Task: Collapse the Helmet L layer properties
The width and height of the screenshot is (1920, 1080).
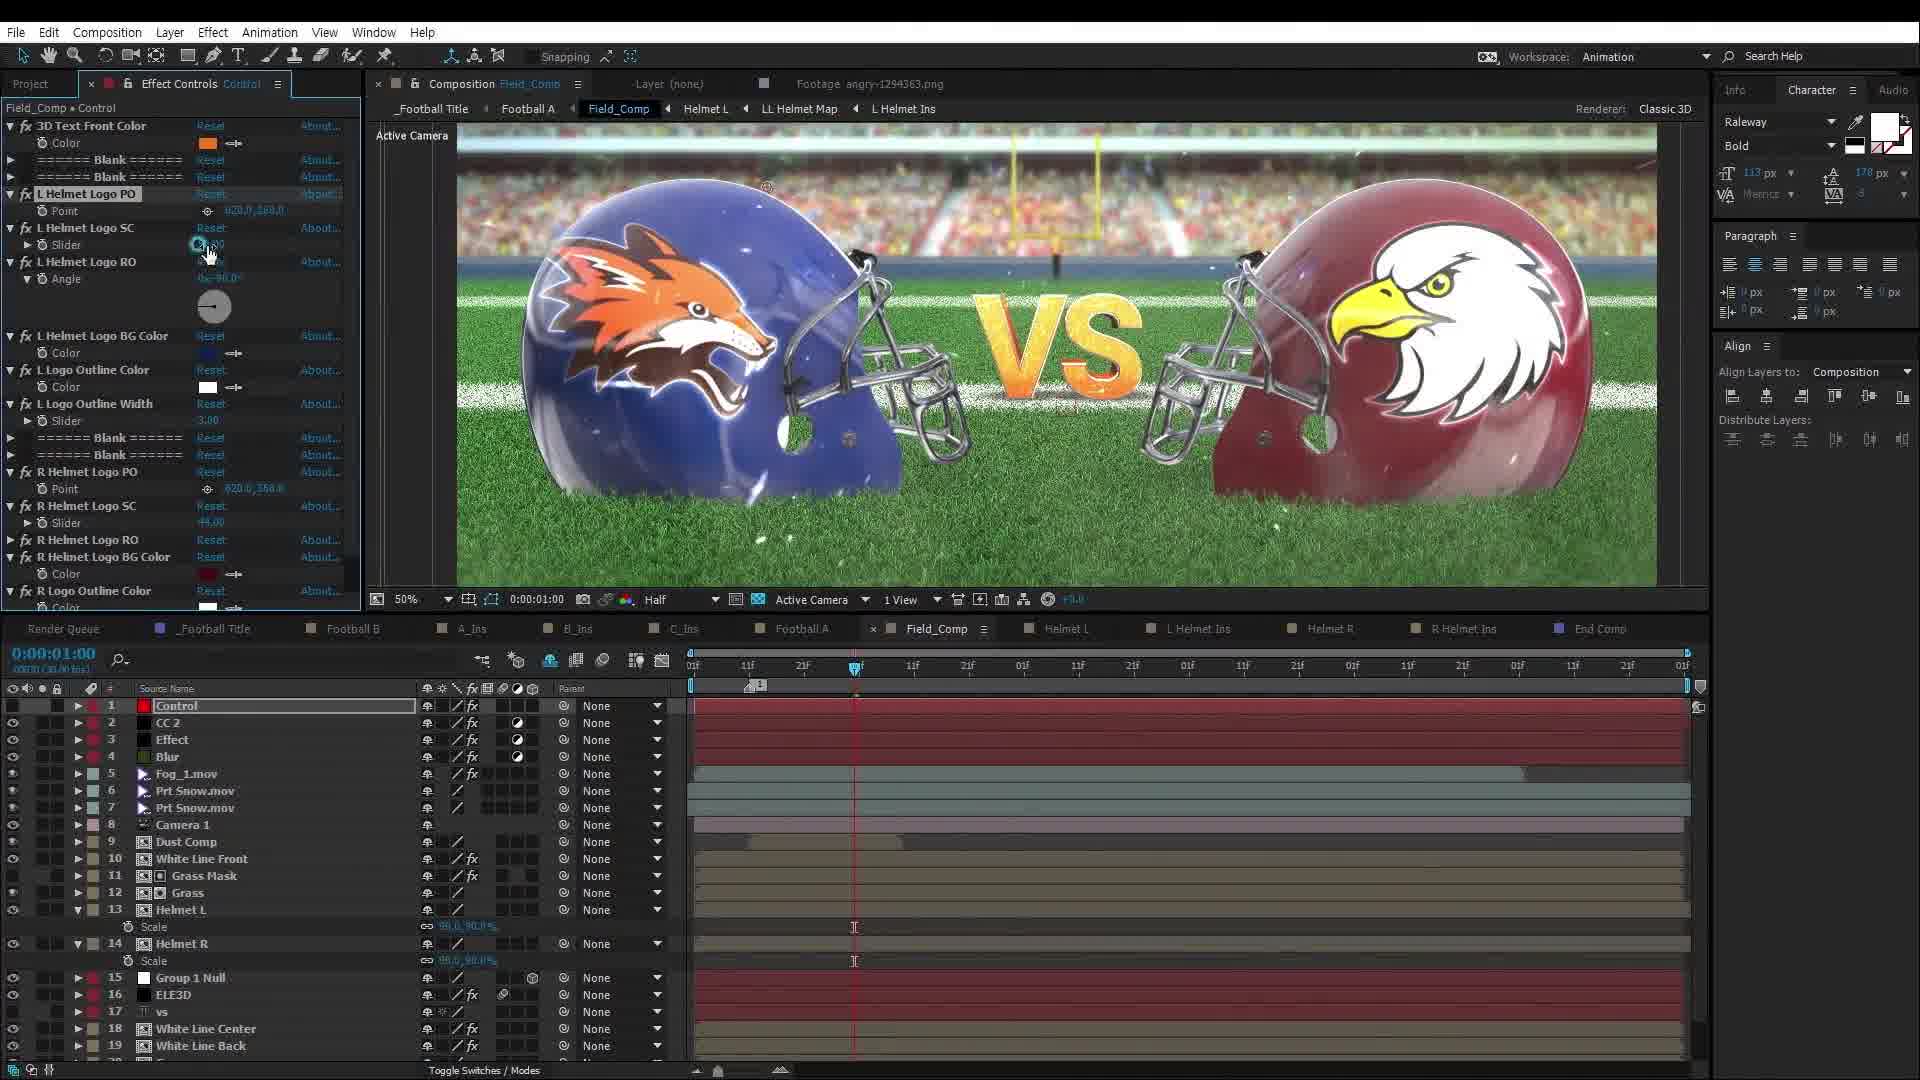Action: [x=78, y=910]
